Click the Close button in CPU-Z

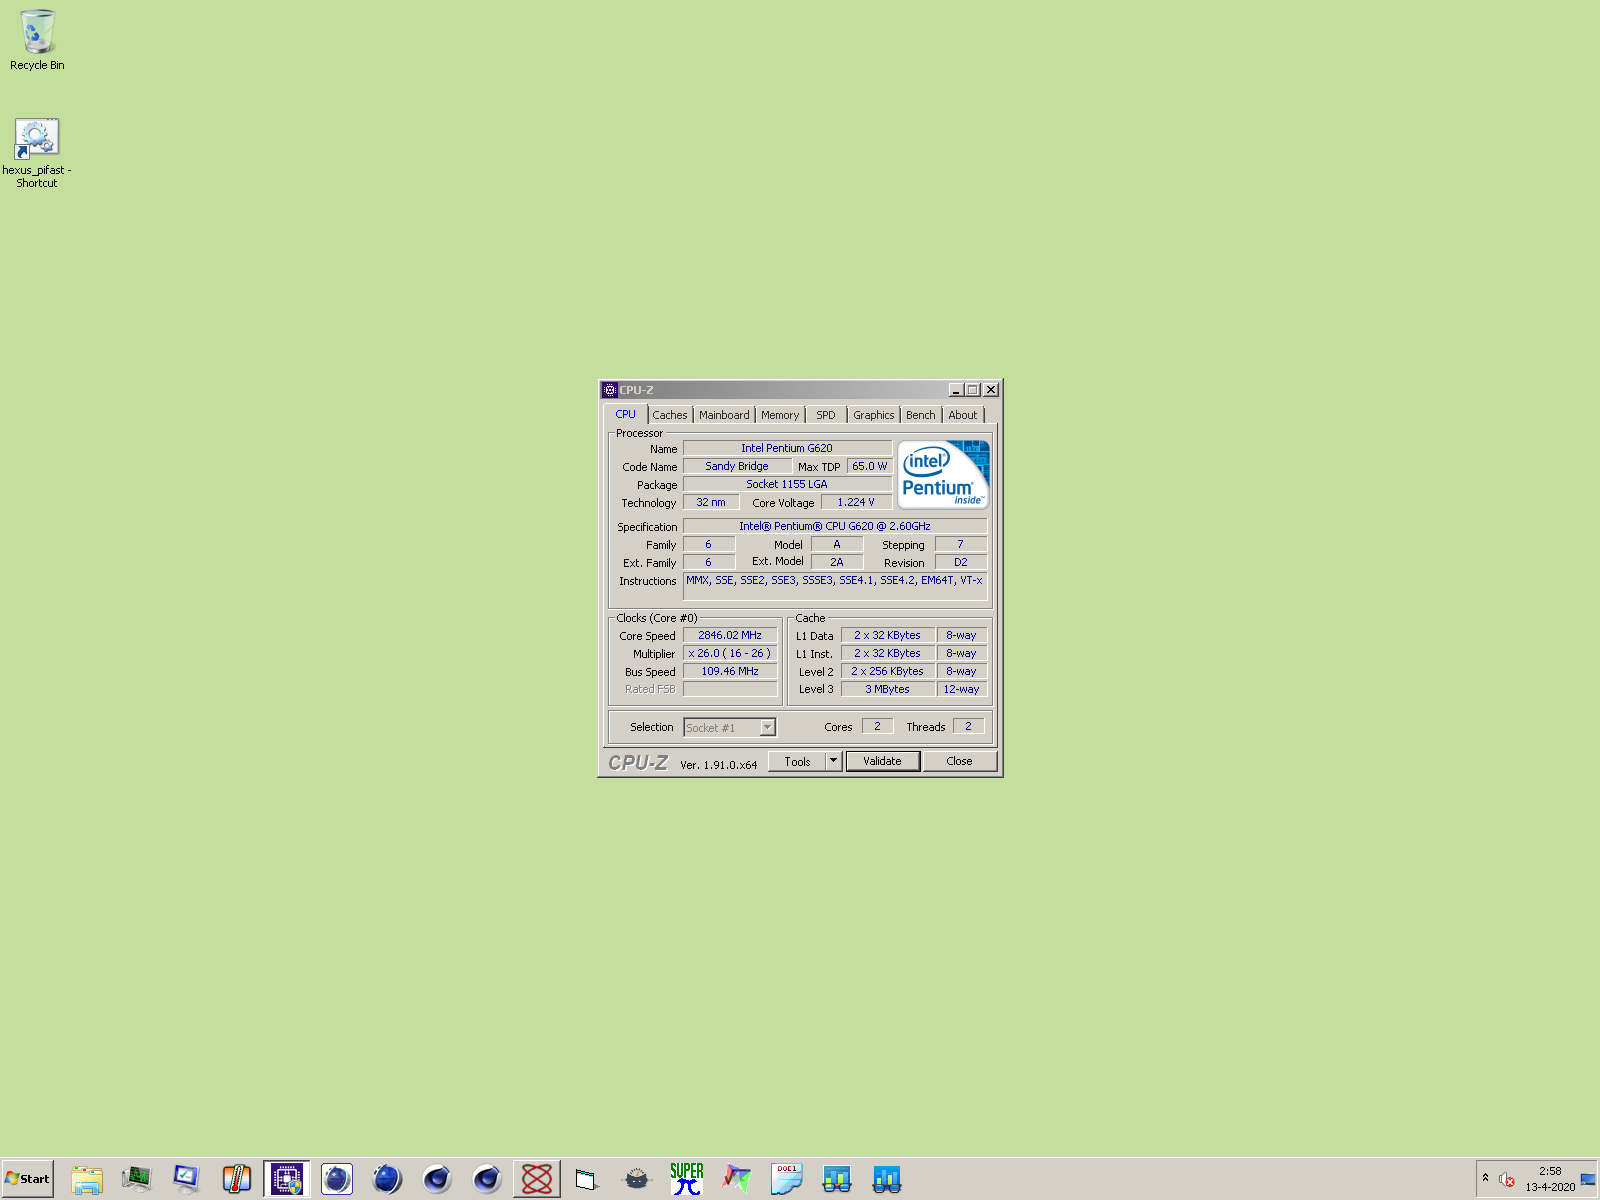pyautogui.click(x=959, y=761)
